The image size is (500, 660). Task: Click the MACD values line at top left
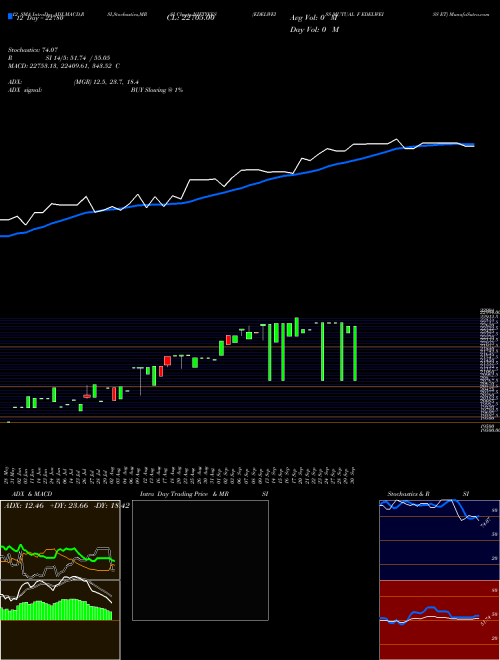pyautogui.click(x=64, y=66)
